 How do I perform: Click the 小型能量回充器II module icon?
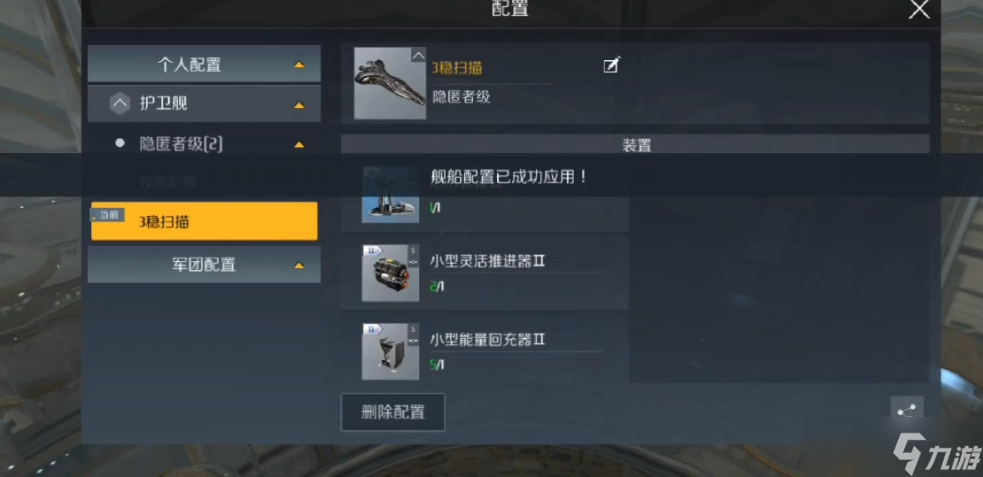[390, 352]
